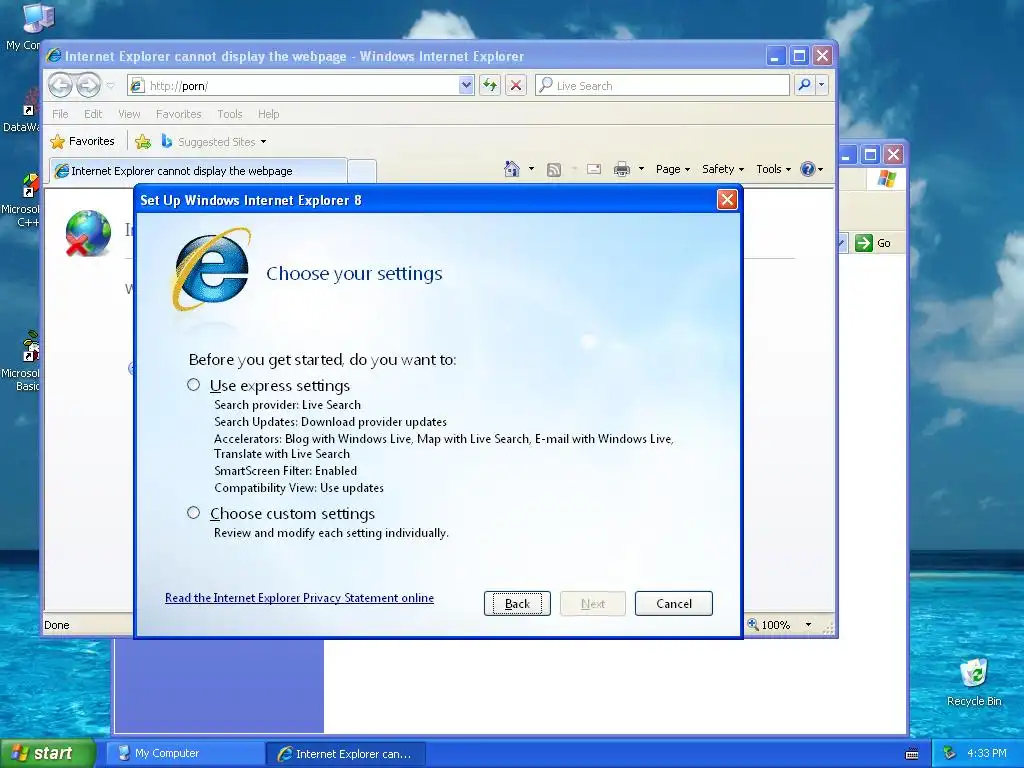Select the cannot display the webpage tab
The width and height of the screenshot is (1024, 768).
click(x=199, y=170)
